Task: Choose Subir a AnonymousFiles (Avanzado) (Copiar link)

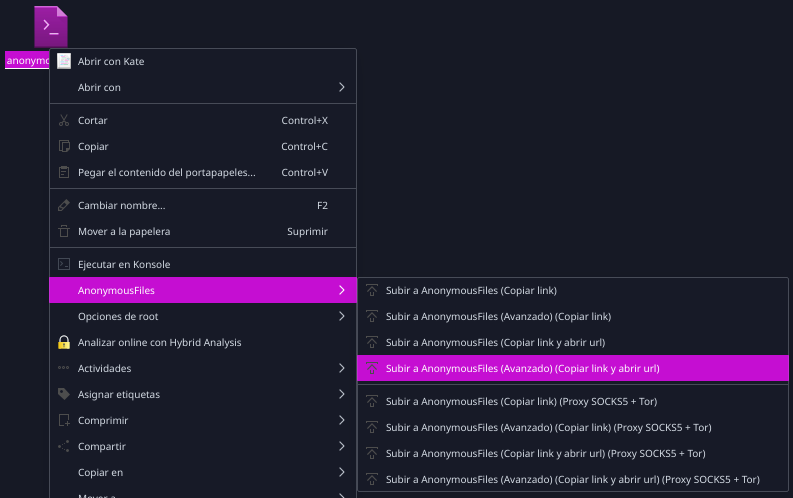Action: [x=572, y=316]
